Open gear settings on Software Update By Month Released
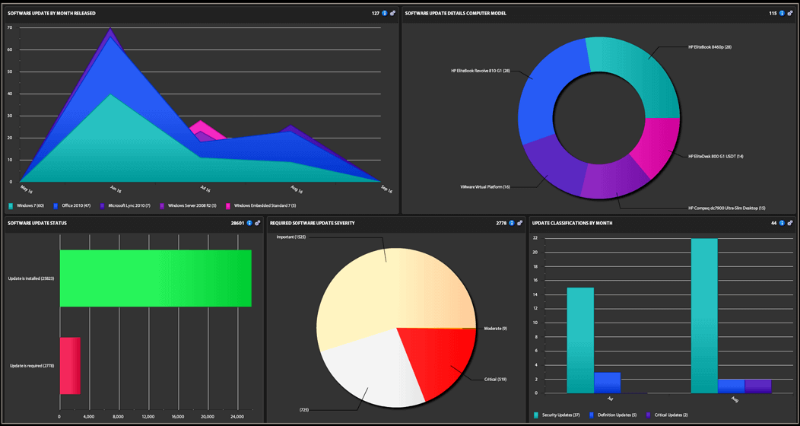800x426 pixels. click(392, 13)
